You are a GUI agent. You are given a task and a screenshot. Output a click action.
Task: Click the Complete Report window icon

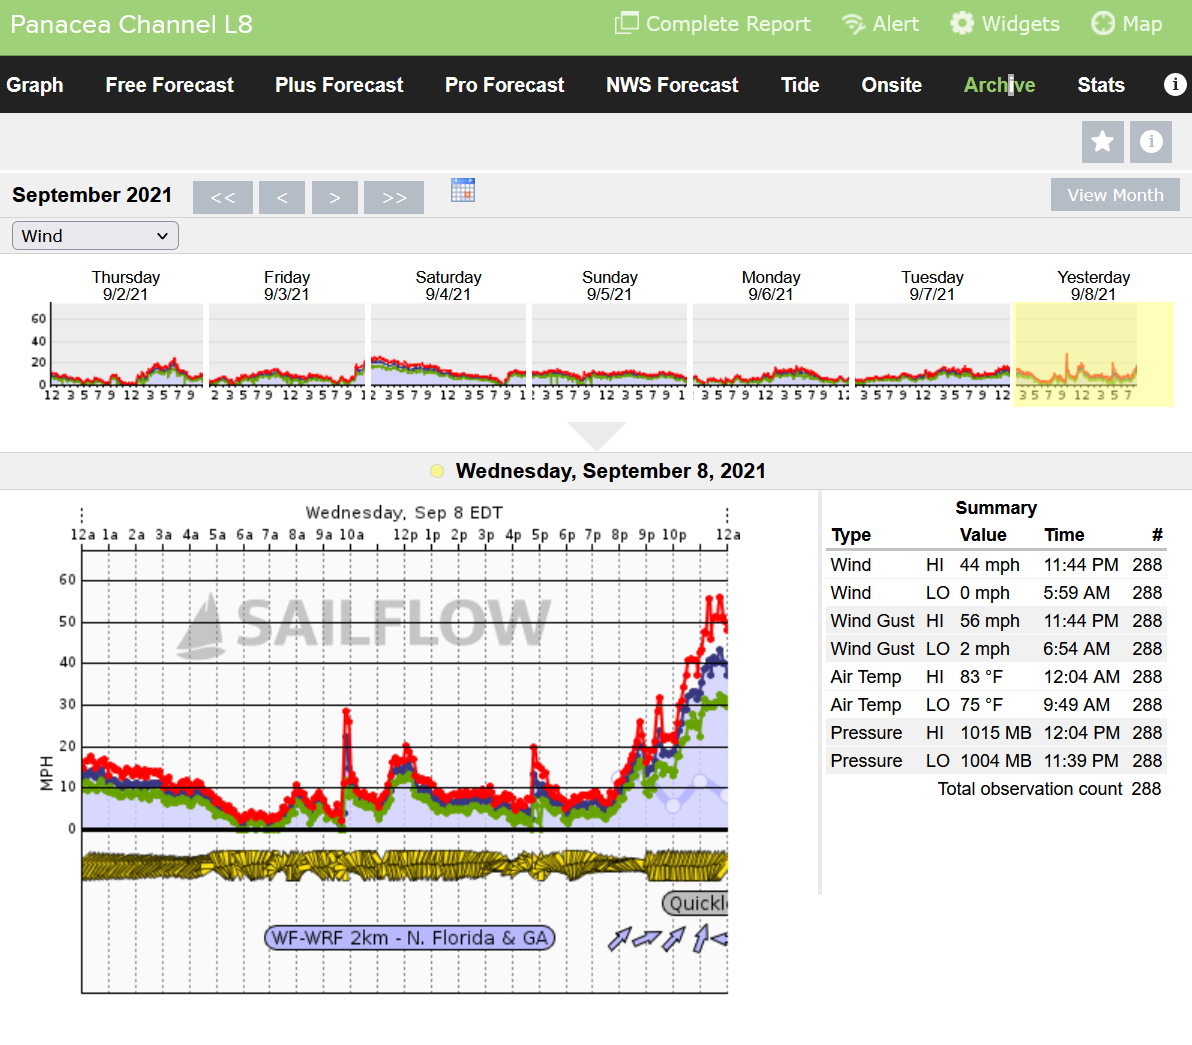(x=626, y=24)
